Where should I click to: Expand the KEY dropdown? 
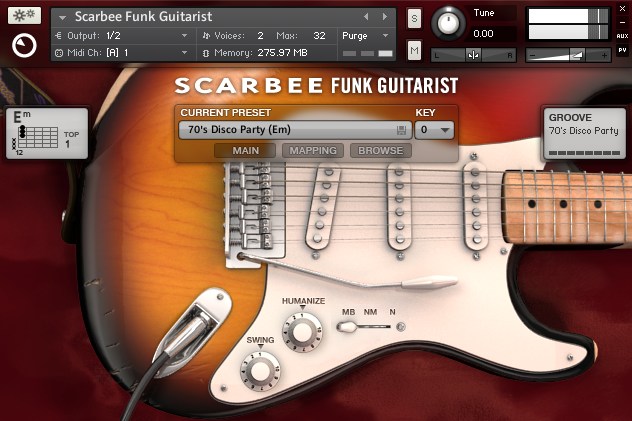pyautogui.click(x=435, y=130)
